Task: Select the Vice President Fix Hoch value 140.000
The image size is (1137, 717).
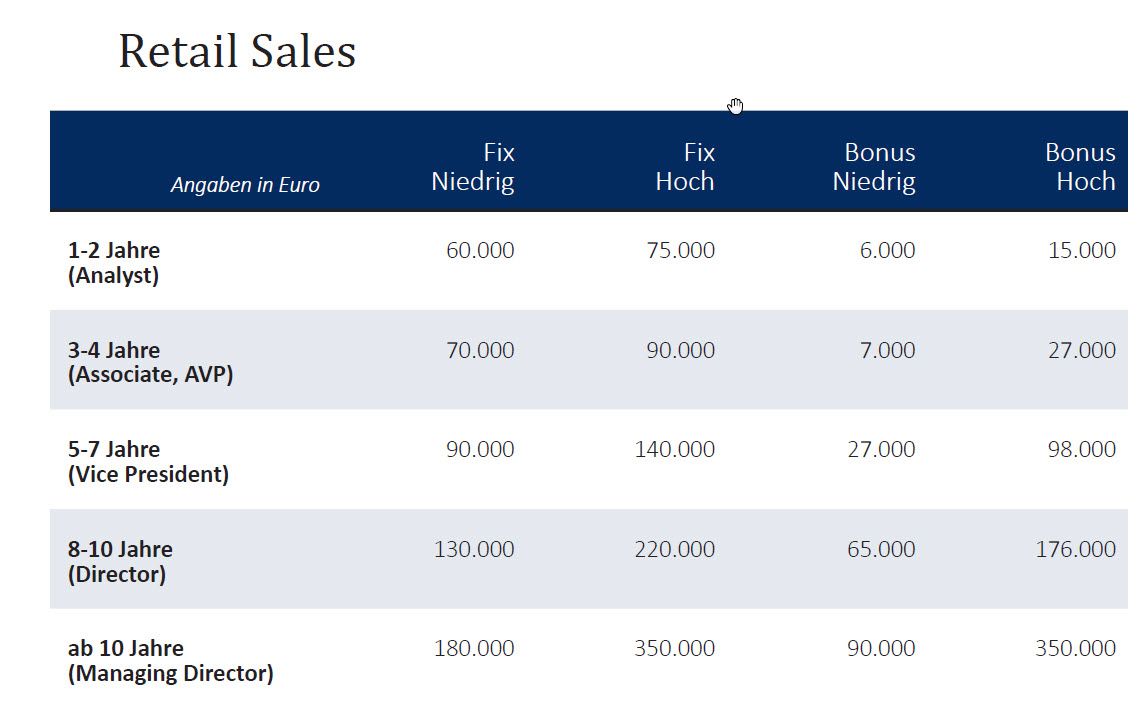Action: pos(675,450)
